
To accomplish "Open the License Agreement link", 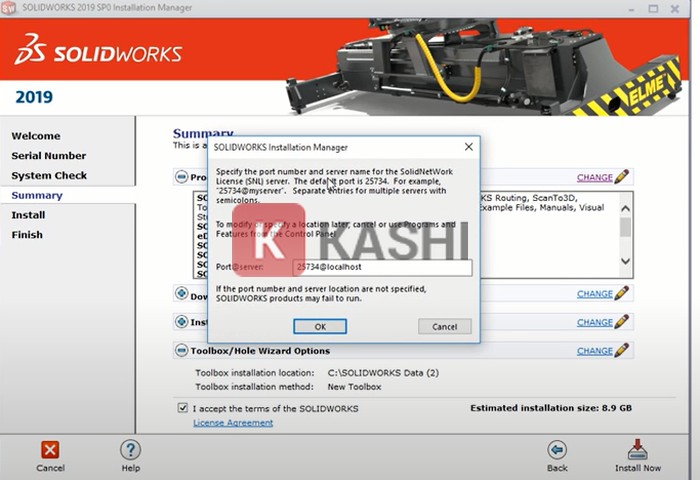I will [232, 423].
